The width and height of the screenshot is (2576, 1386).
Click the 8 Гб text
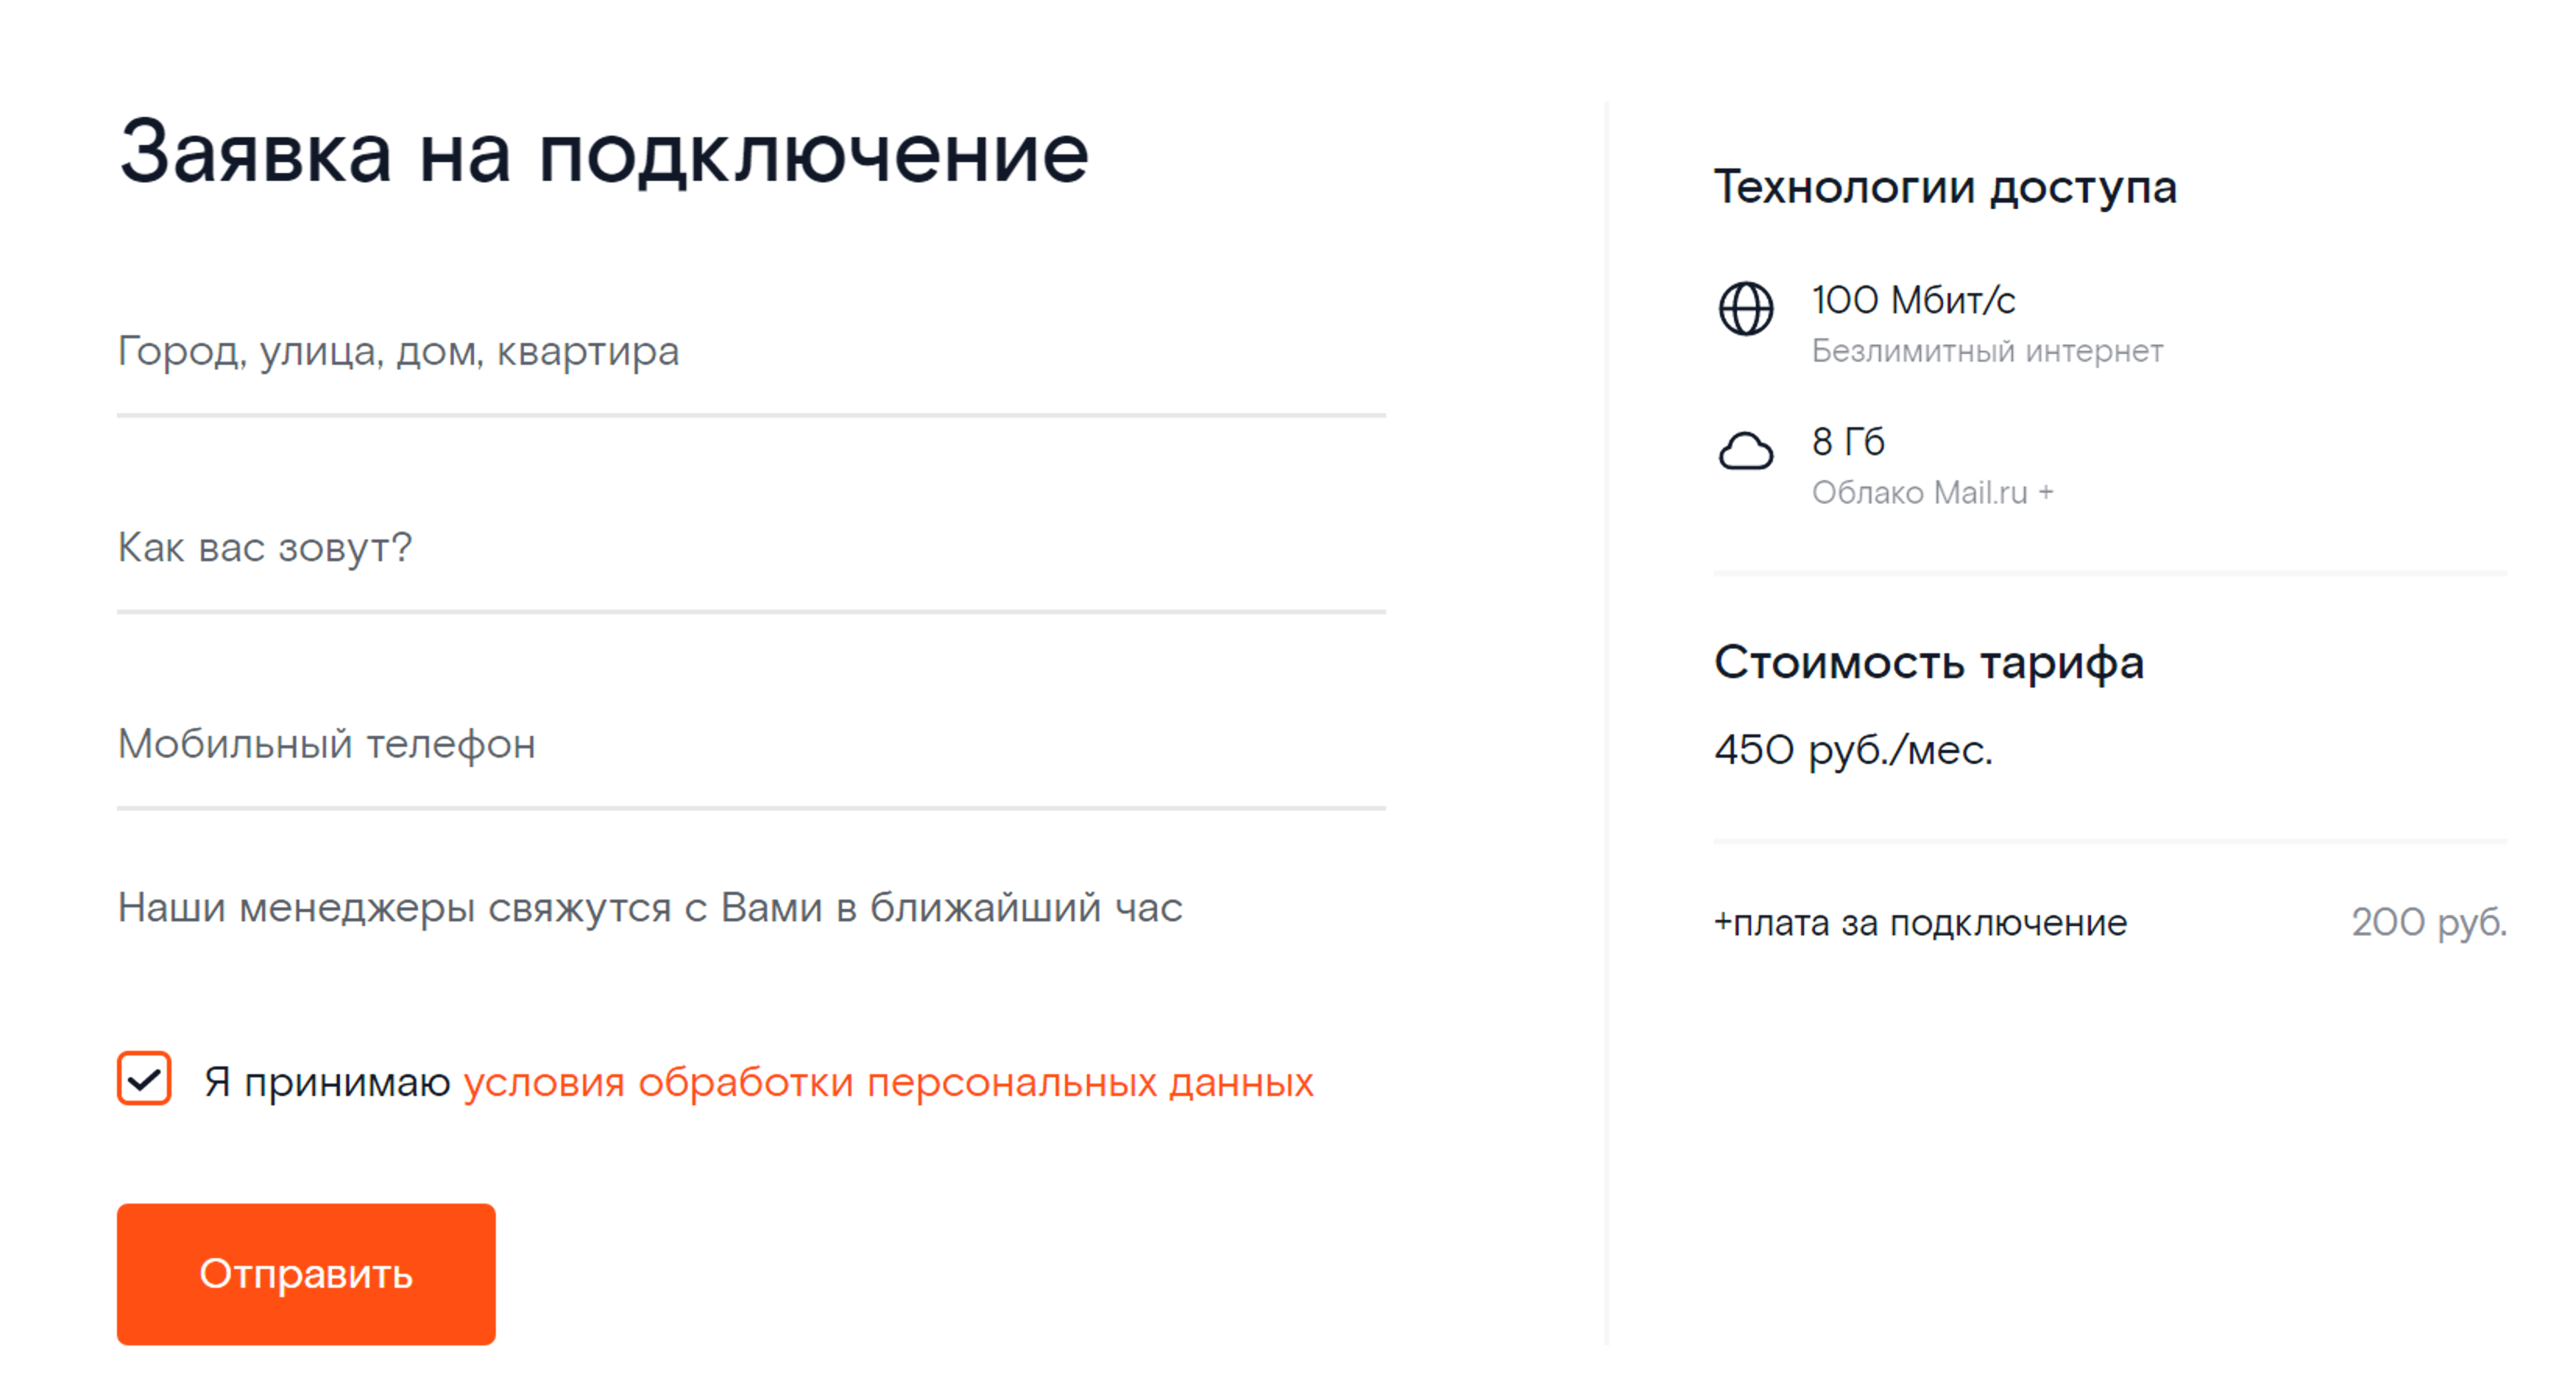[x=1848, y=441]
